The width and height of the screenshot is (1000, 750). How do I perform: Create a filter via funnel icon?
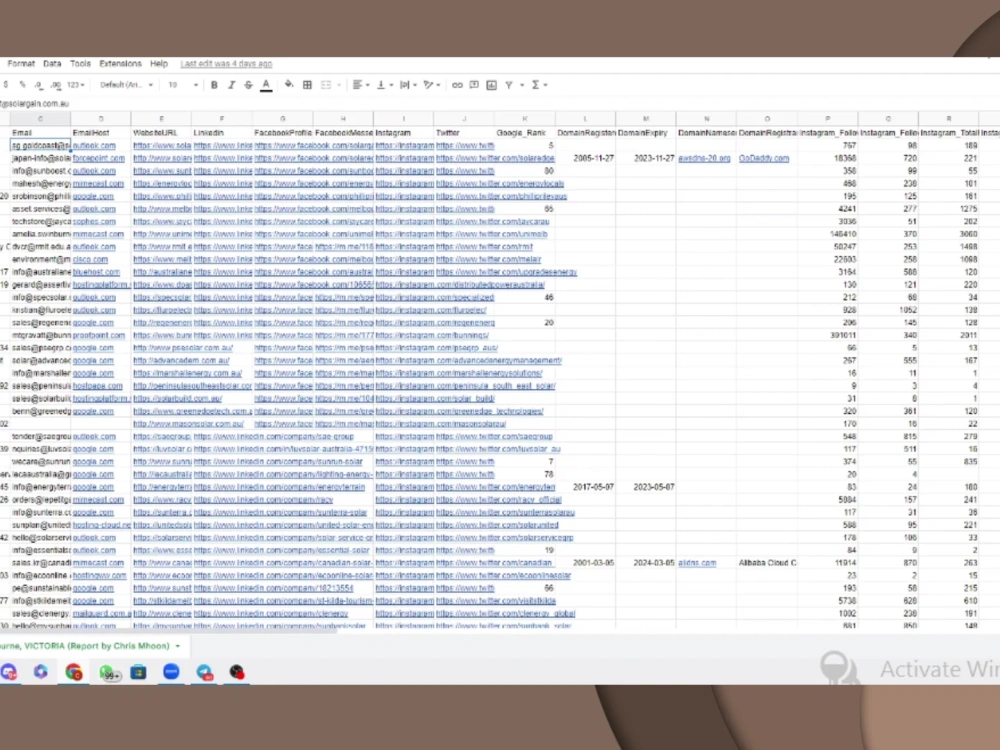(509, 85)
